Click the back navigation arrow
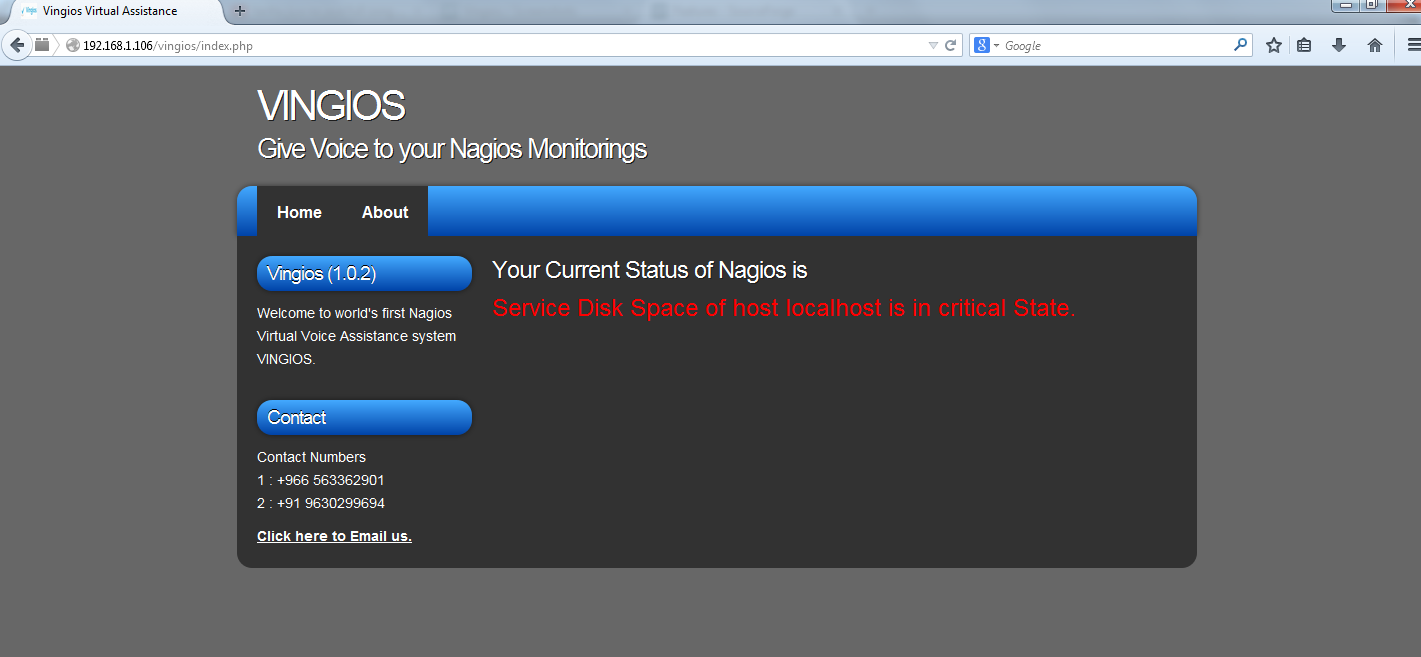This screenshot has width=1421, height=657. pyautogui.click(x=16, y=44)
